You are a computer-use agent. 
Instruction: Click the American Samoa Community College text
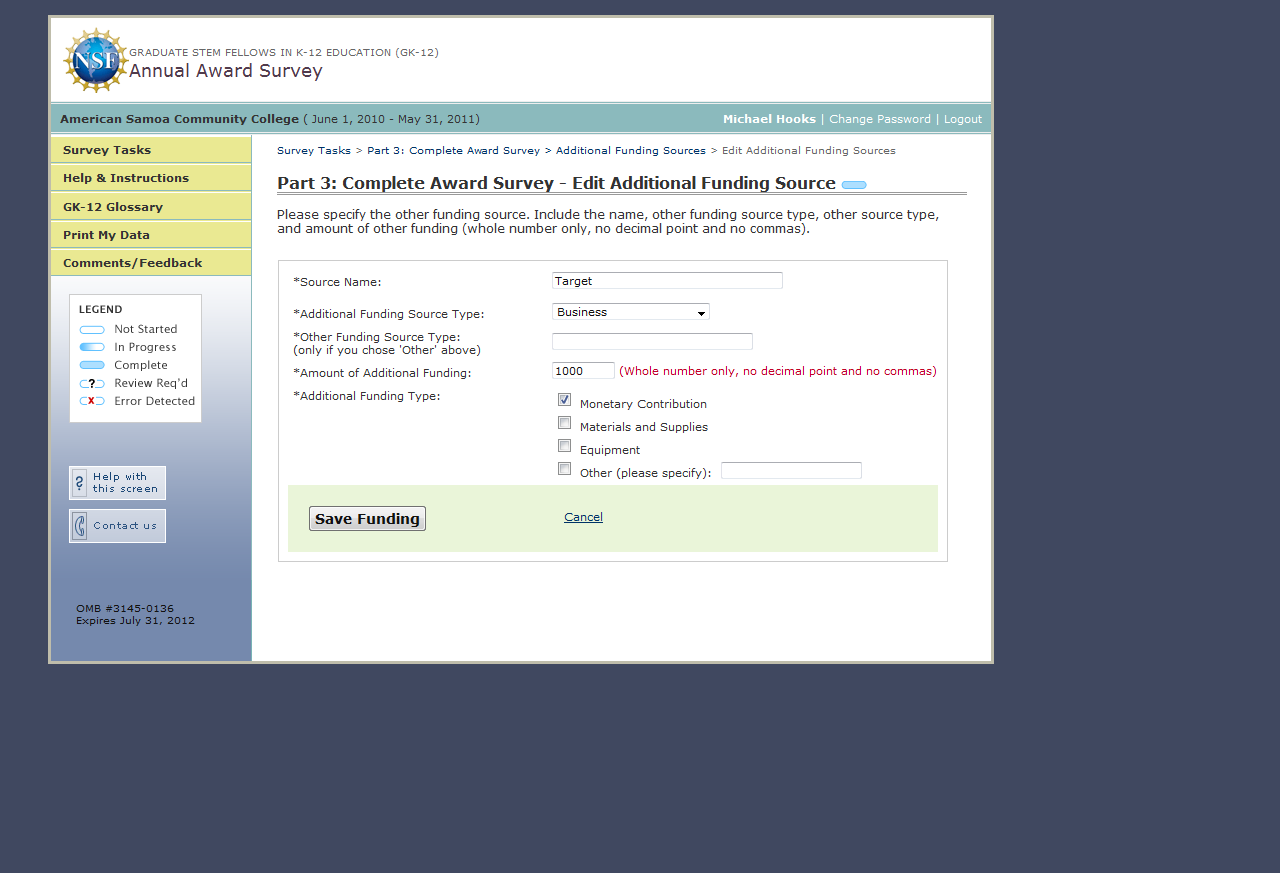179,119
